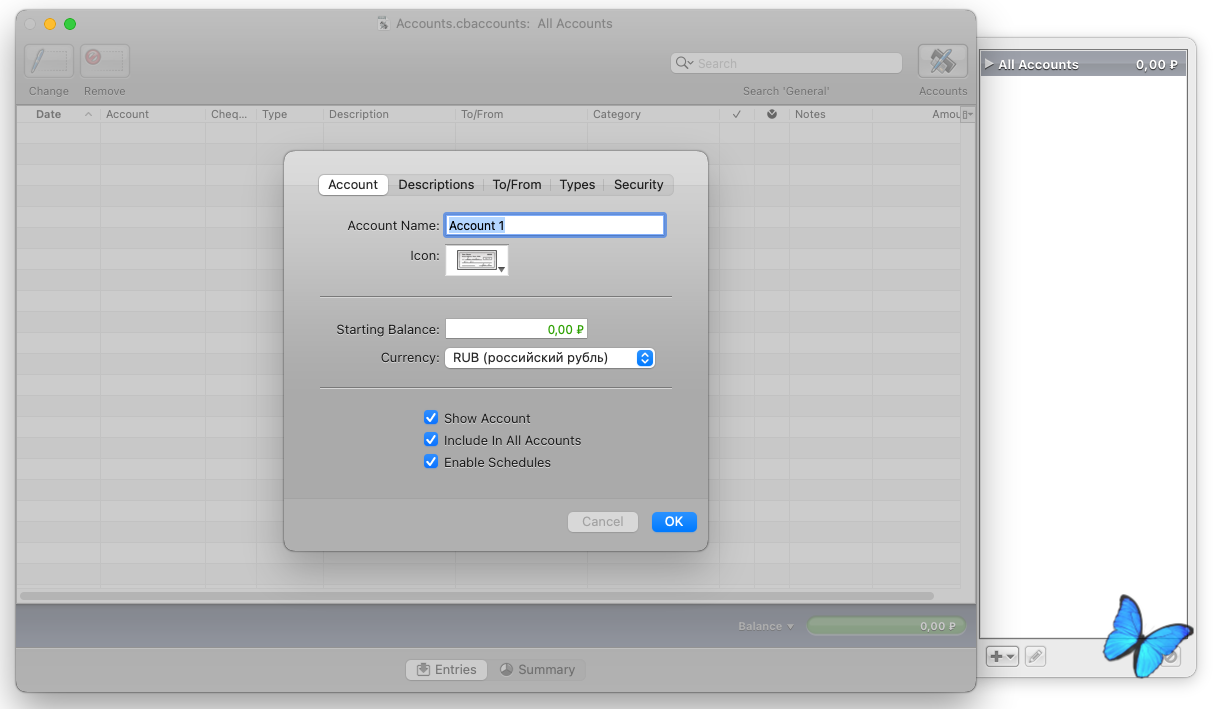Open the Accounts drawer toolbar icon
Screen dimensions: 1216x709
tap(942, 61)
